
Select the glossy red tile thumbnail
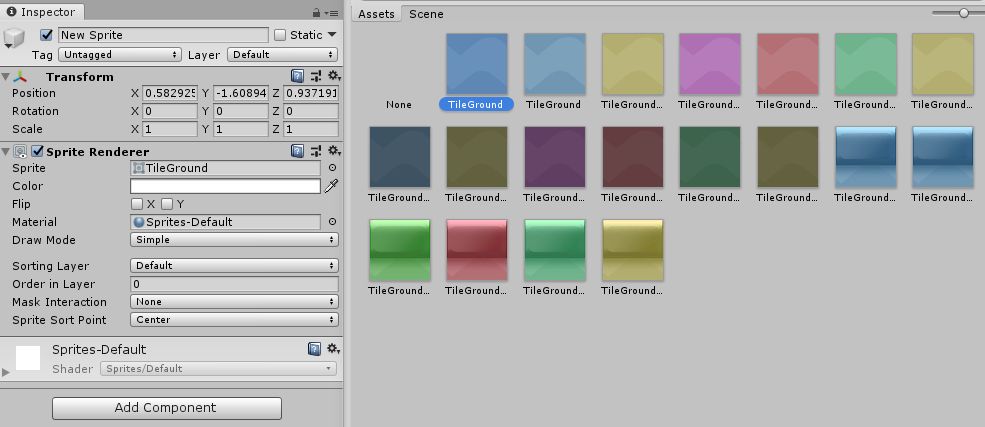tap(476, 250)
